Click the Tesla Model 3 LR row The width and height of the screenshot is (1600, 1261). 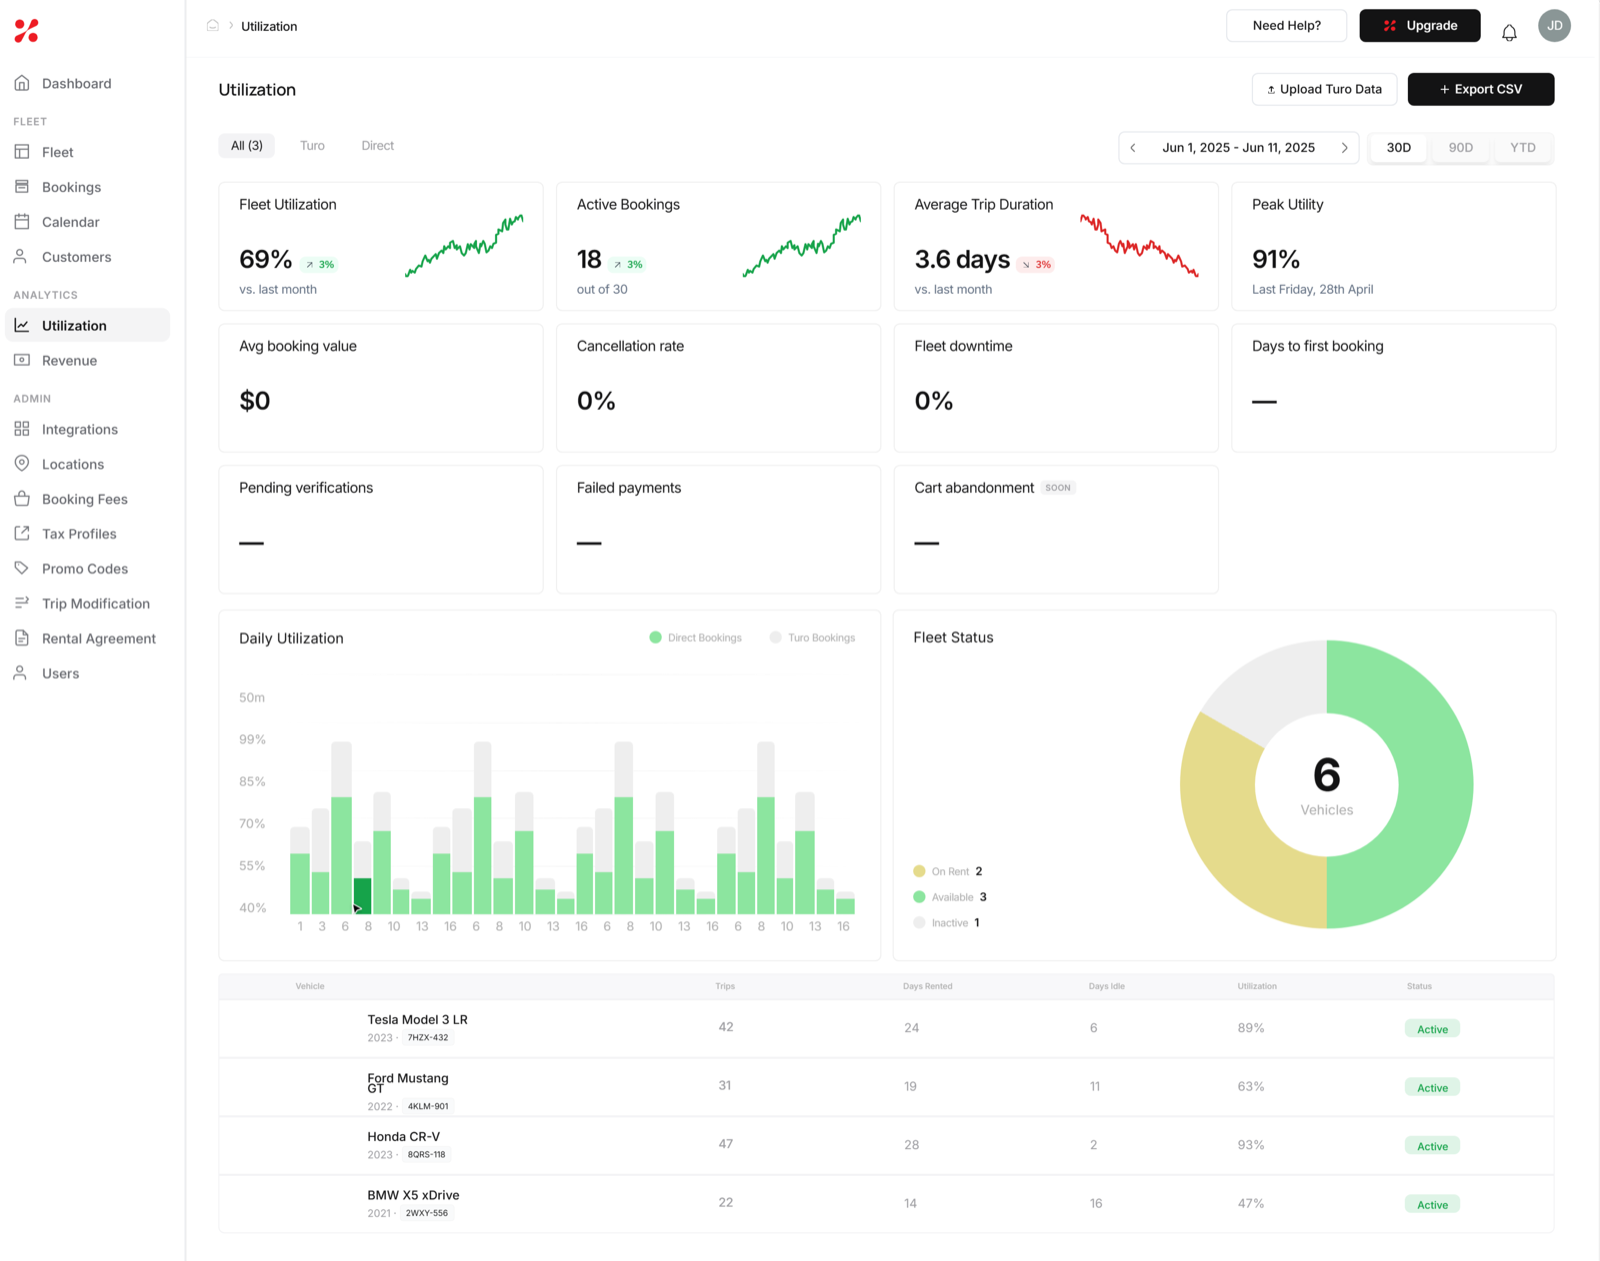(886, 1029)
